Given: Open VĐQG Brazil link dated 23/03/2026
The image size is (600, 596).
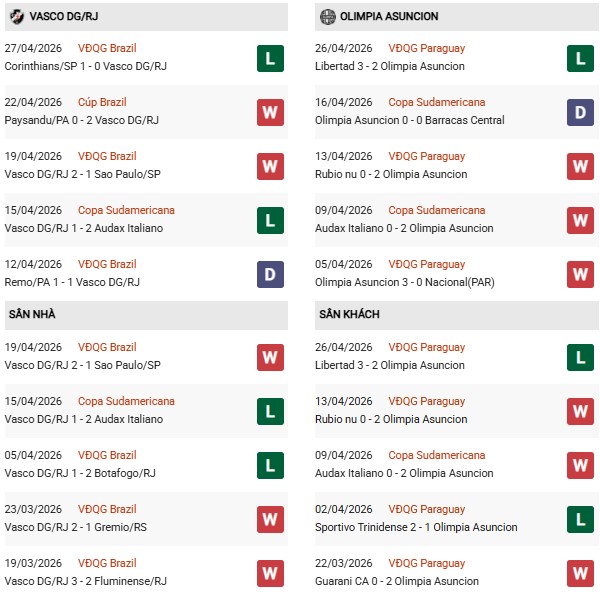Looking at the screenshot, I should point(107,509).
